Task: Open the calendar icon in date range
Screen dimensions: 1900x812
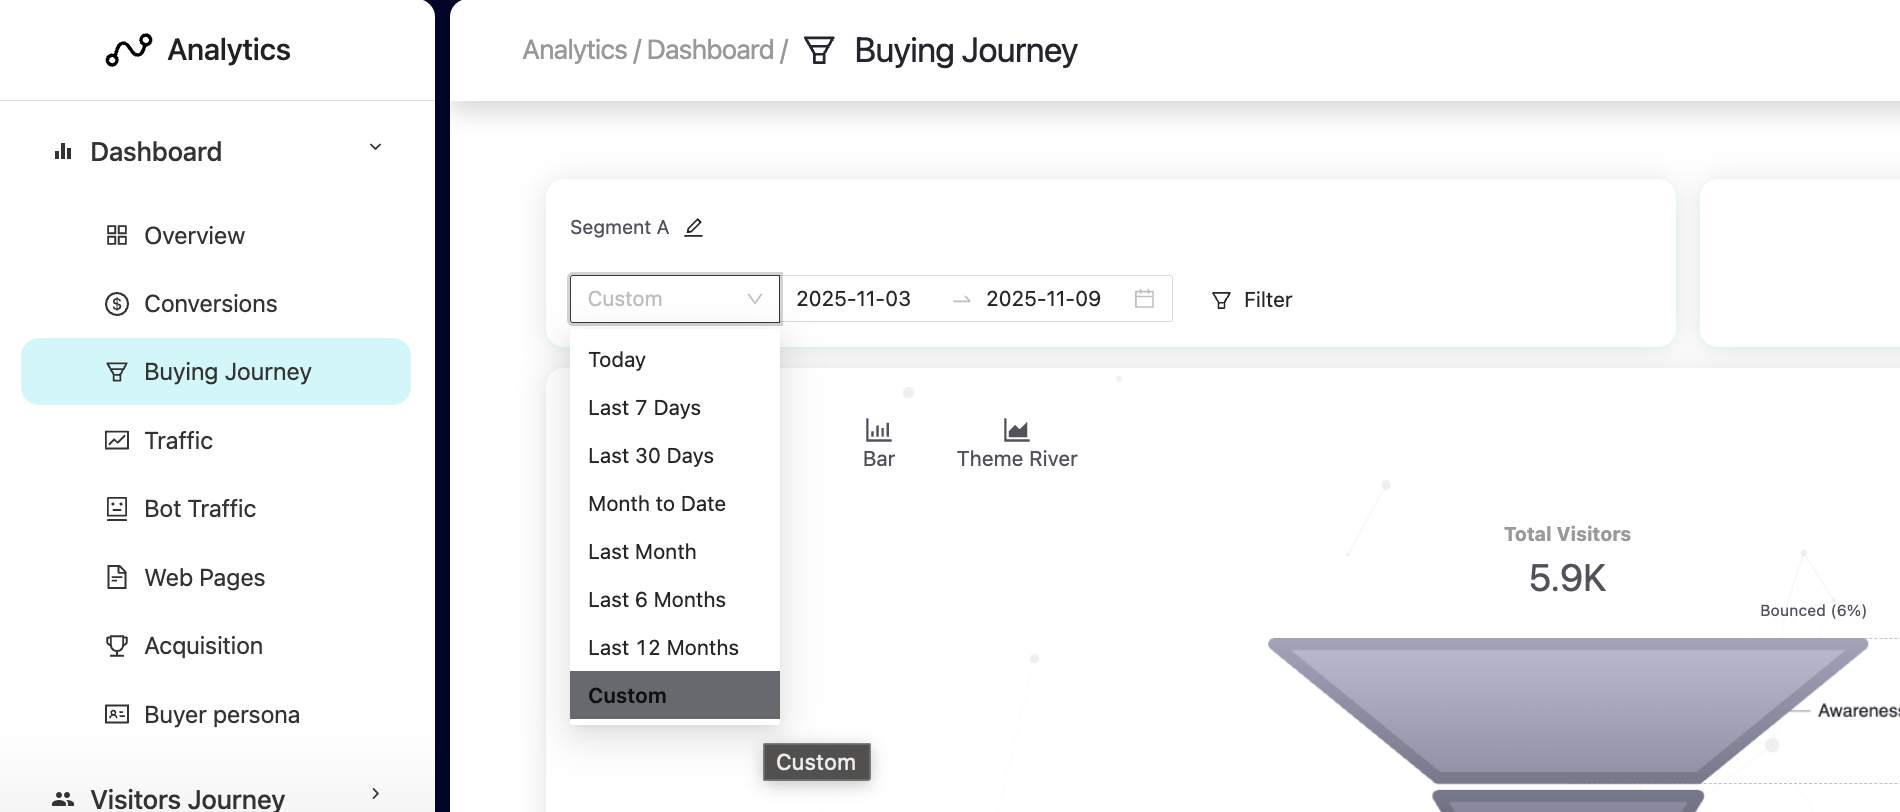Action: pyautogui.click(x=1144, y=299)
